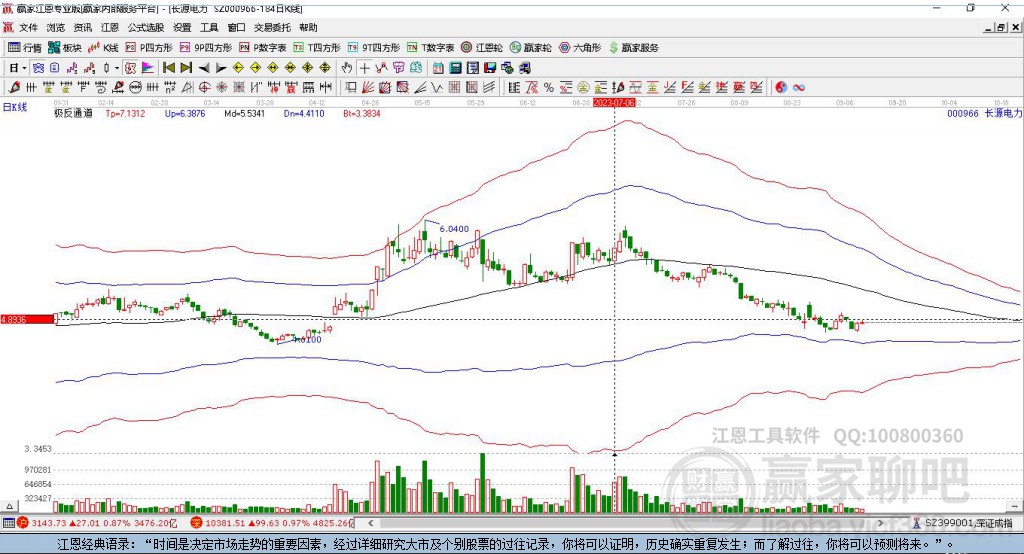Toggle the 极 indicator channel button
Image resolution: width=1024 pixels, height=554 pixels.
point(130,68)
